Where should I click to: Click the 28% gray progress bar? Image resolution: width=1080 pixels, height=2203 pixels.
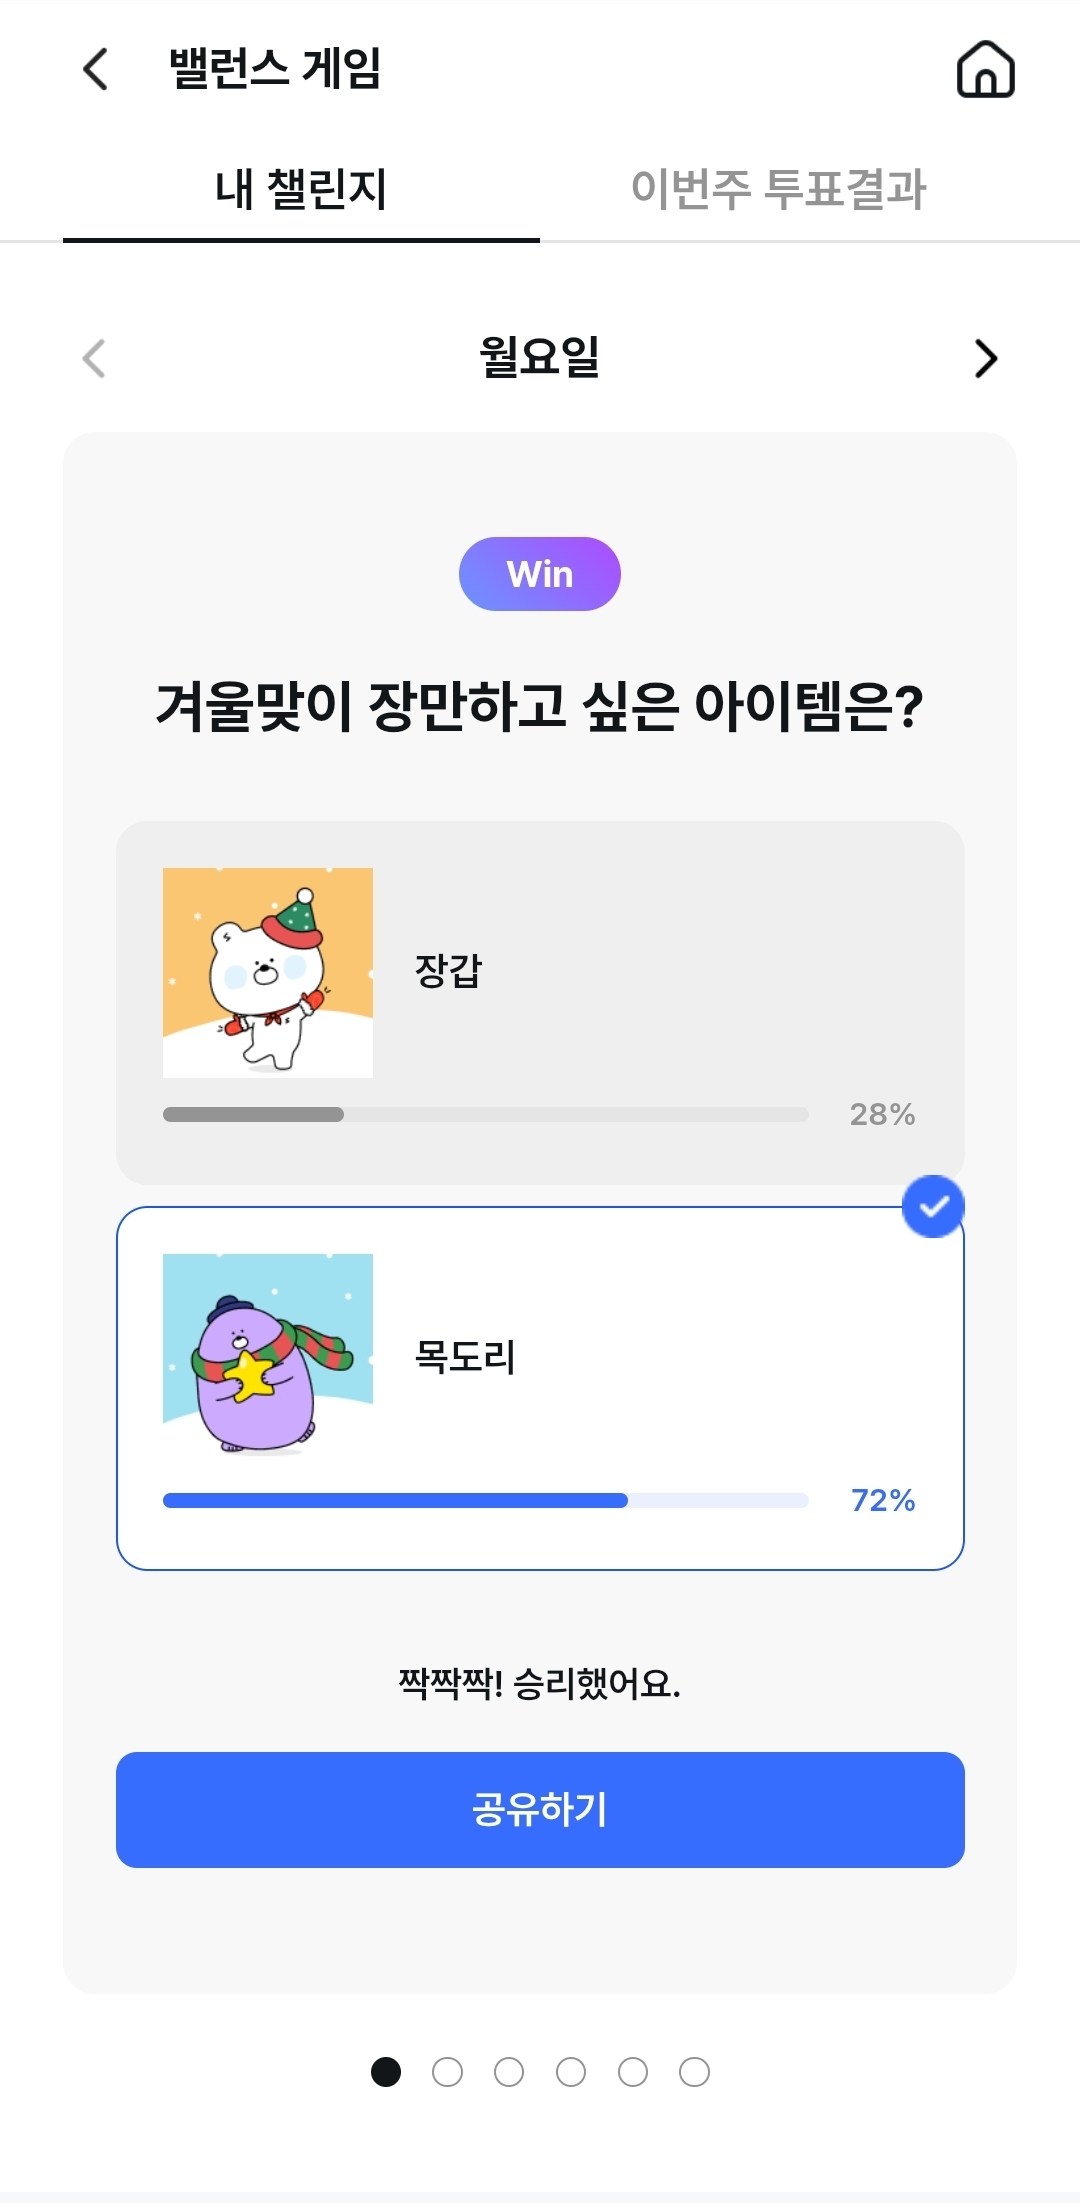coord(485,1114)
